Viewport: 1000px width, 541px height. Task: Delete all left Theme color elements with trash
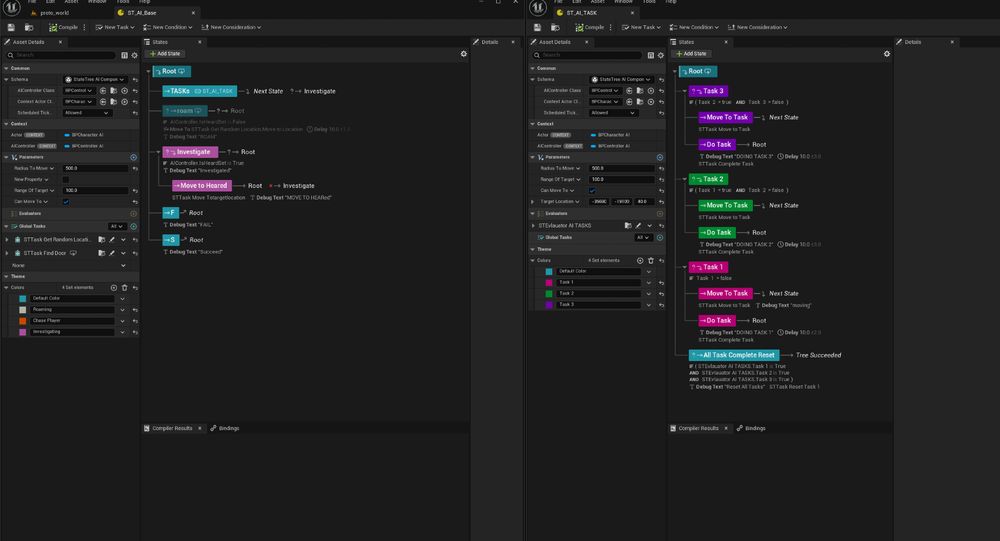124,288
